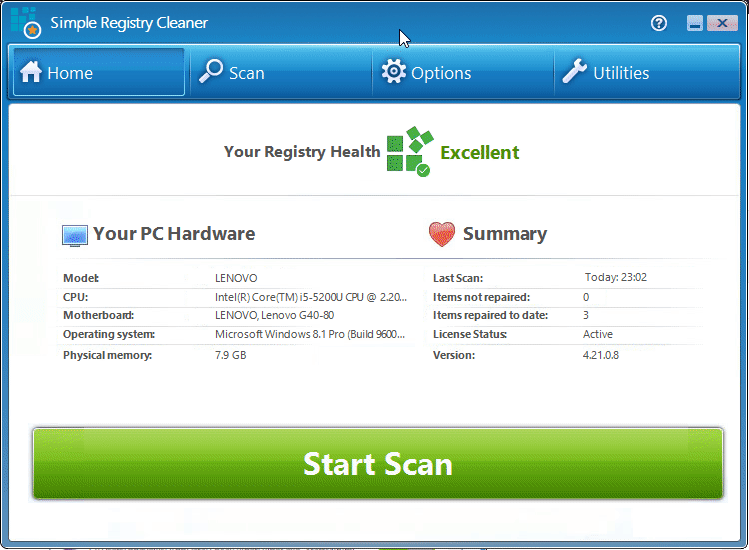This screenshot has width=749, height=550.
Task: Click the PC monitor icon beside Your PC Hardware
Action: (75, 236)
